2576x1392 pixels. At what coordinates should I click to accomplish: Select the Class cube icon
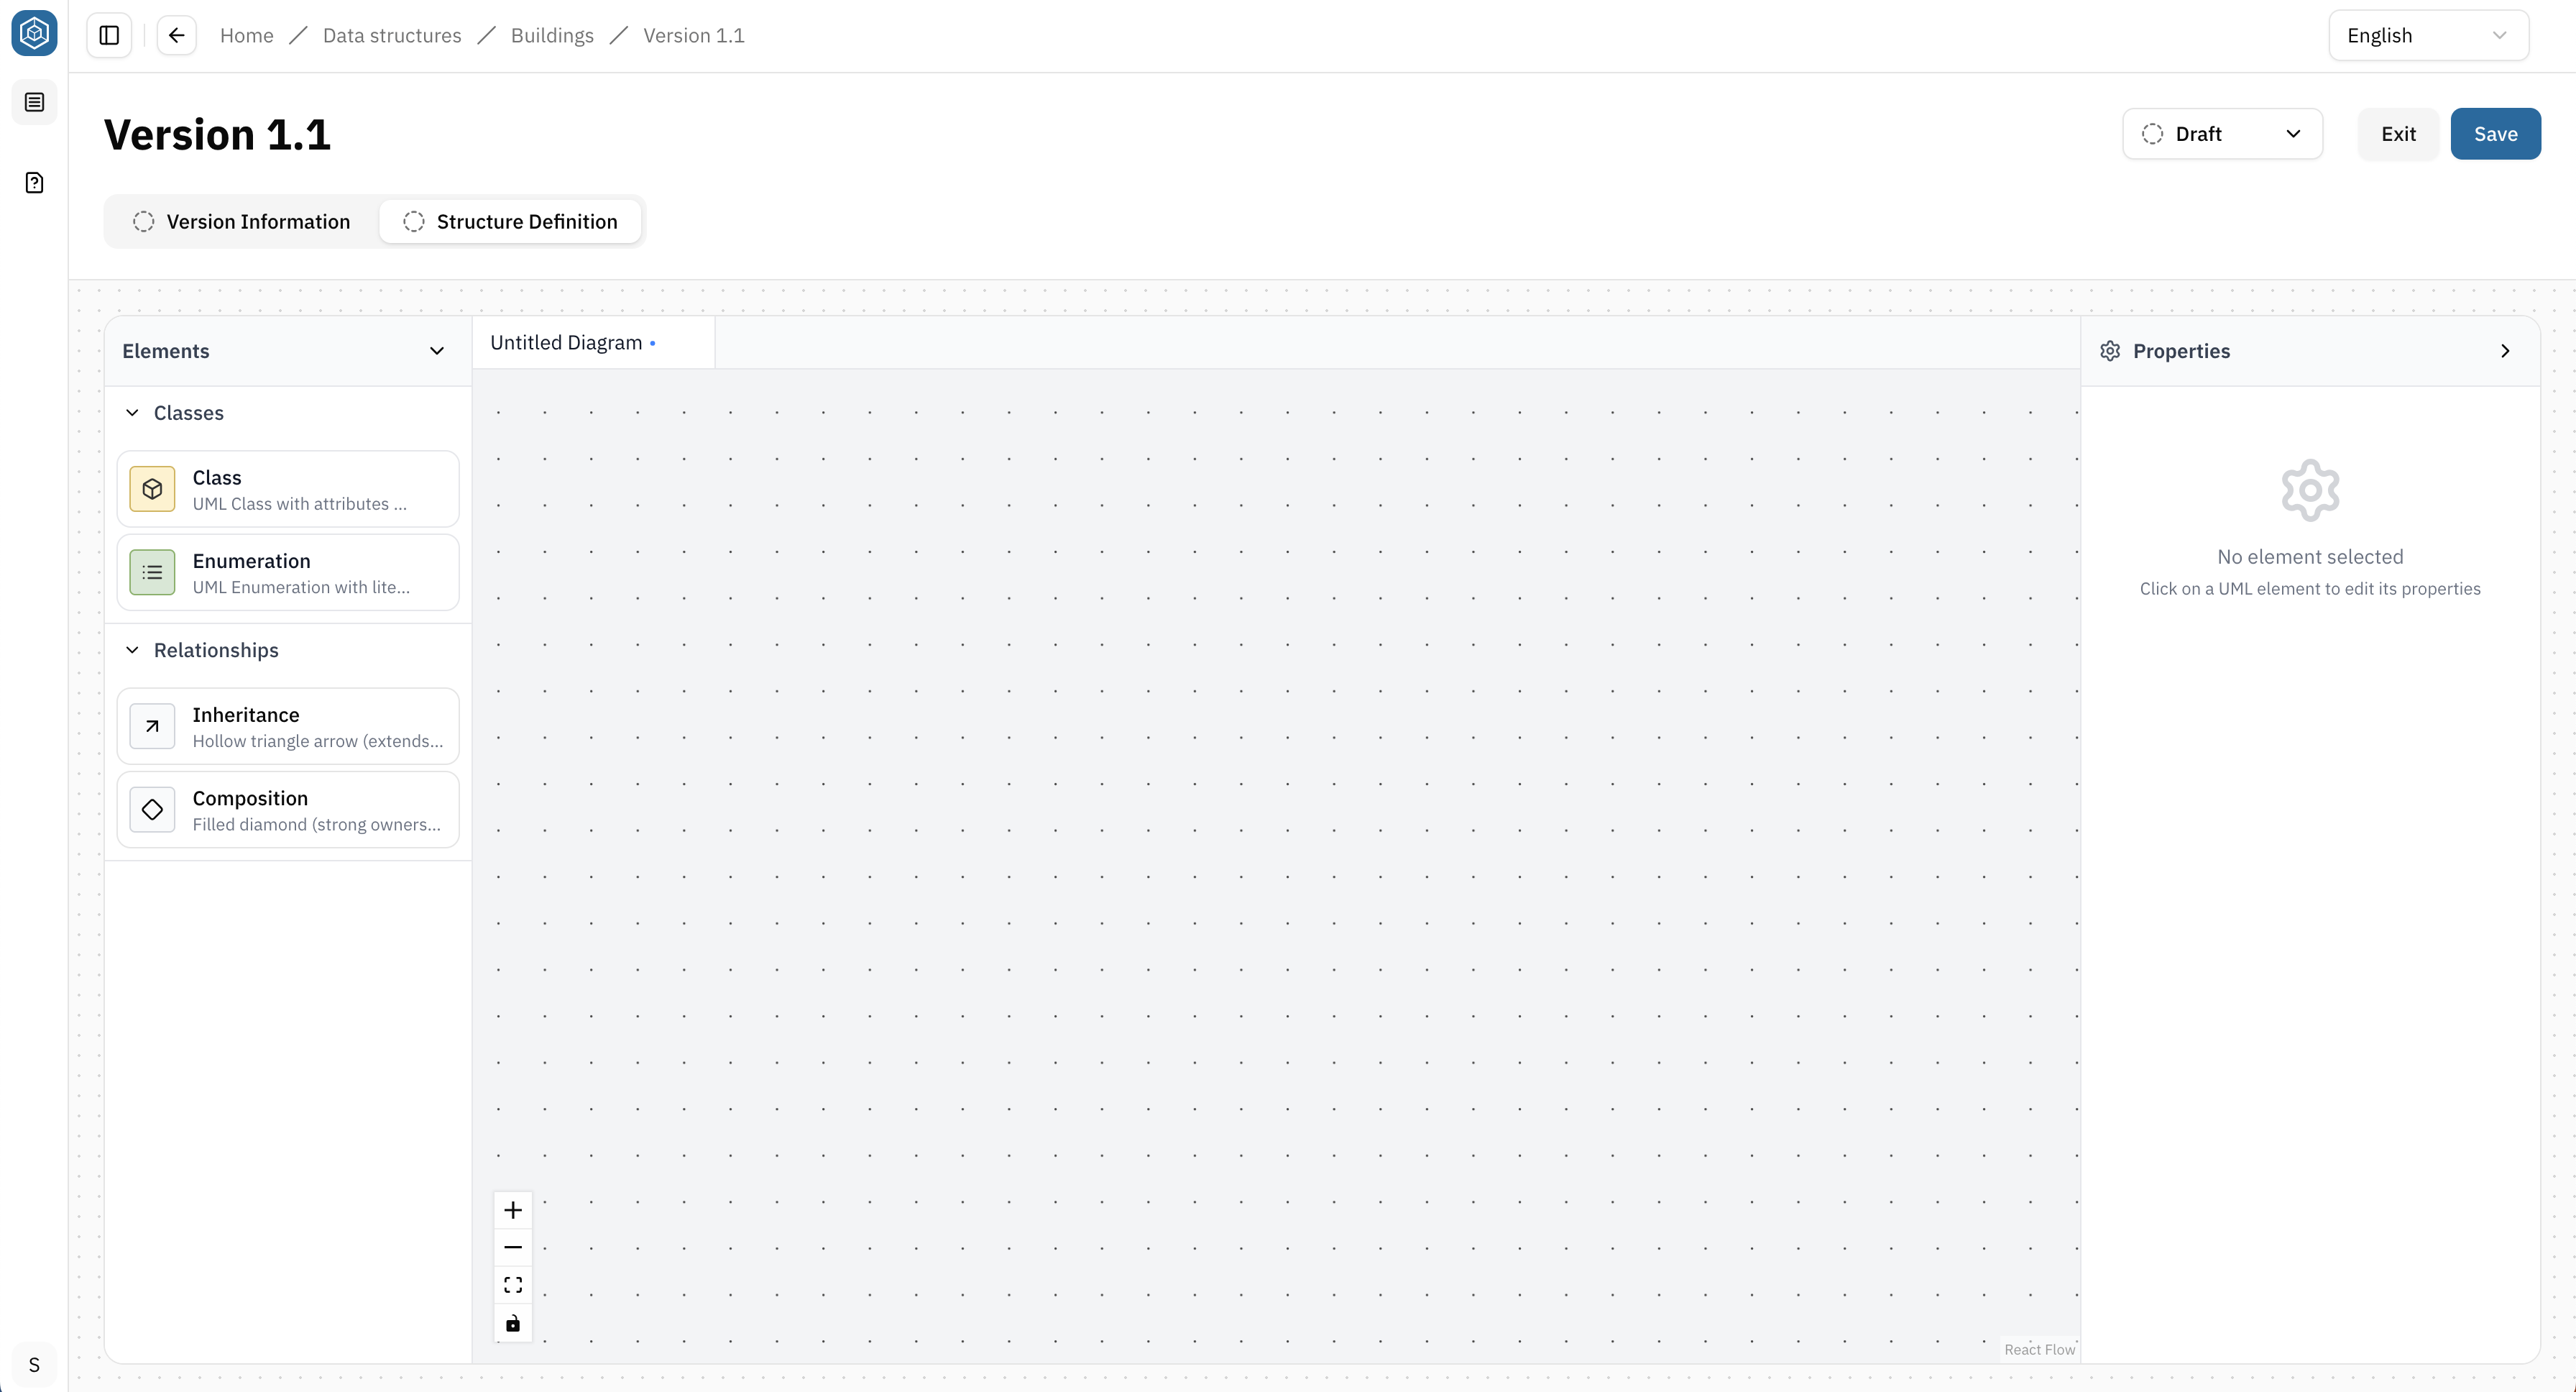coord(152,489)
